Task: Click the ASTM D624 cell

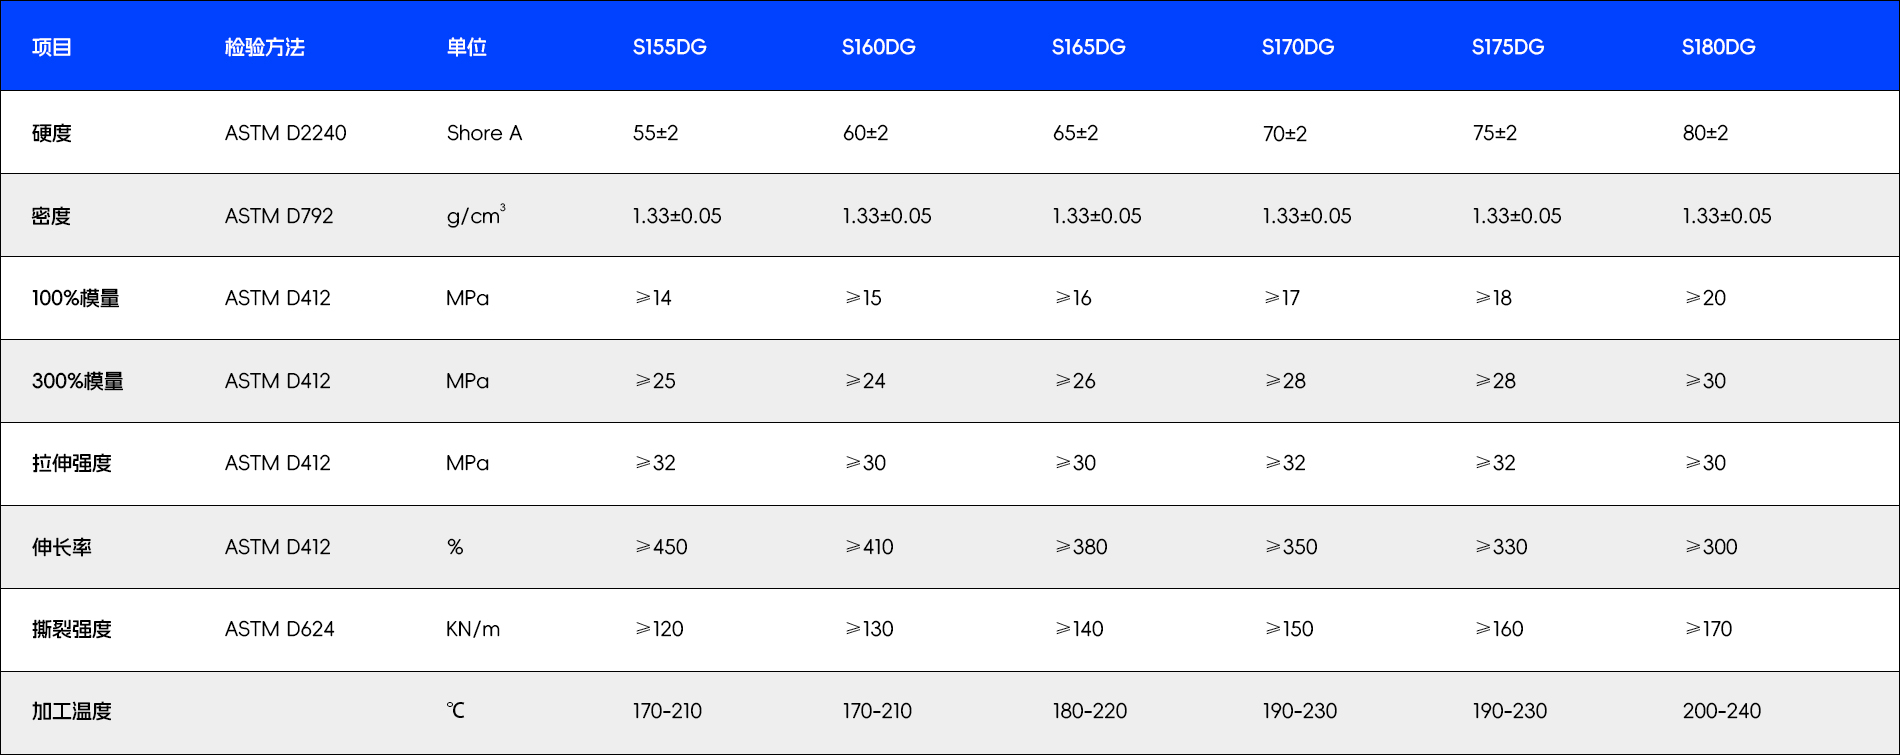Action: click(279, 629)
